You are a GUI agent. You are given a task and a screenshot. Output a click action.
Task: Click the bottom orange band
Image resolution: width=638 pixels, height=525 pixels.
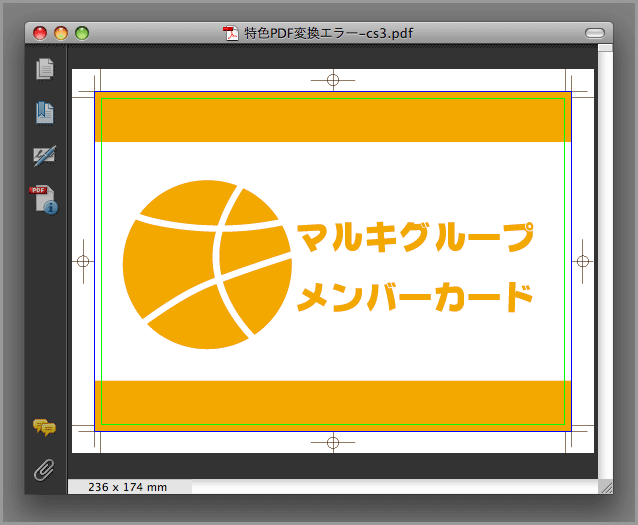tap(332, 402)
